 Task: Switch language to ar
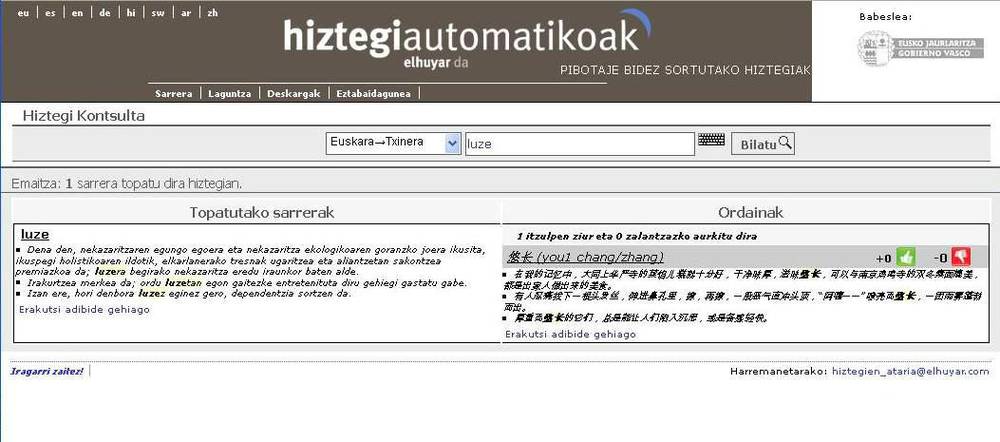[x=186, y=13]
